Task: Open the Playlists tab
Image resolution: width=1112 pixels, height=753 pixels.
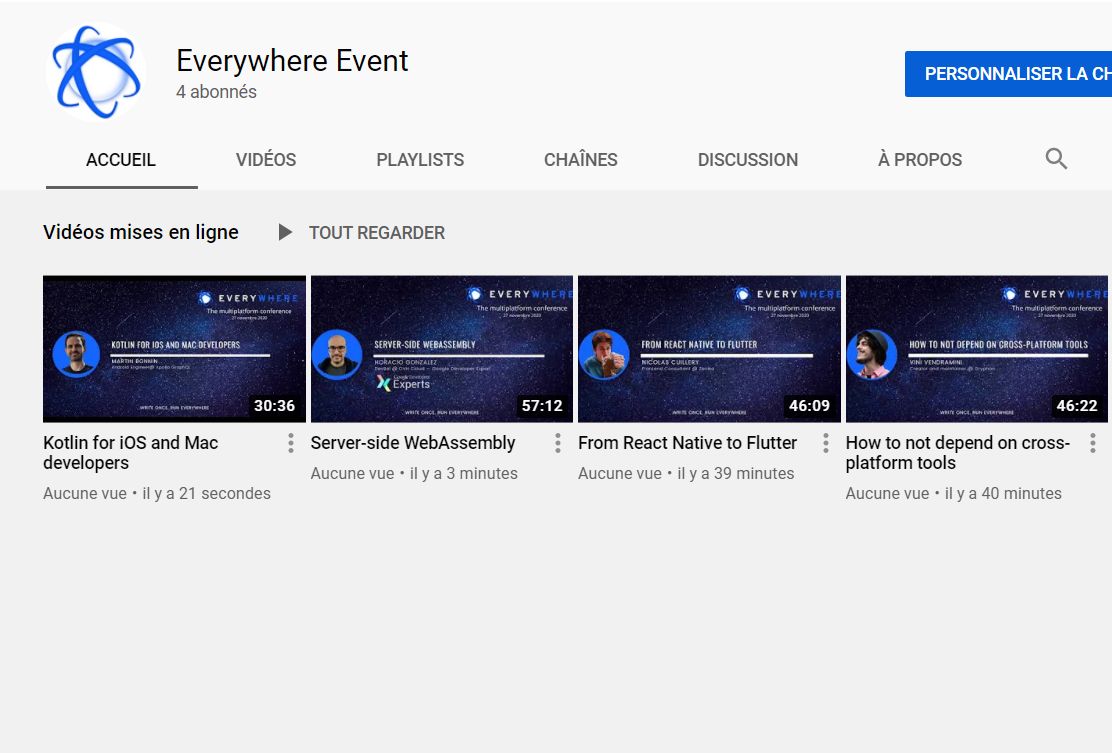Action: coord(420,160)
